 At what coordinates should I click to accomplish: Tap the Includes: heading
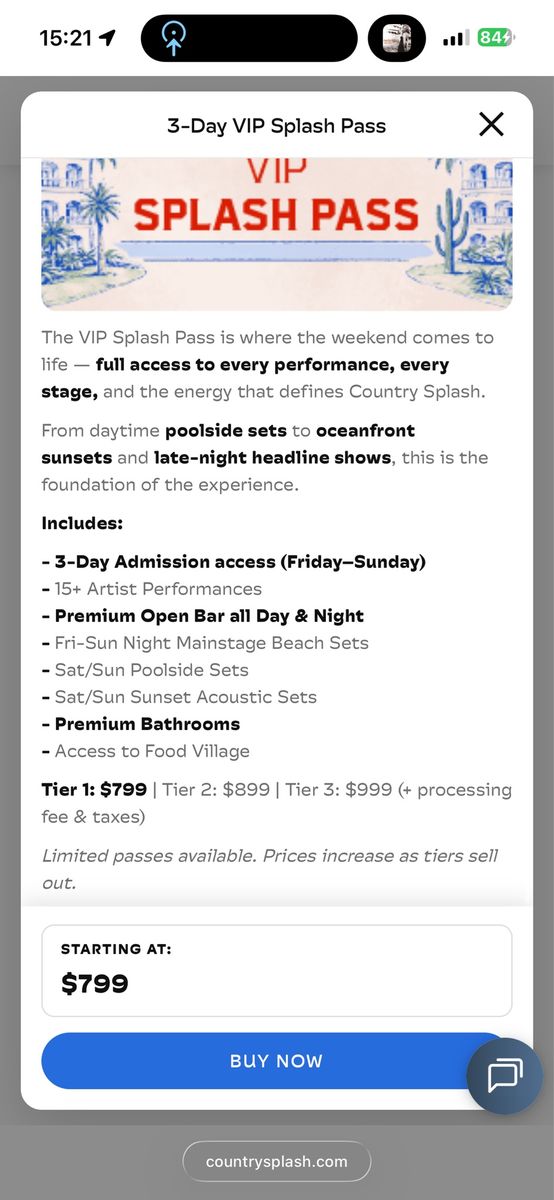click(x=82, y=523)
